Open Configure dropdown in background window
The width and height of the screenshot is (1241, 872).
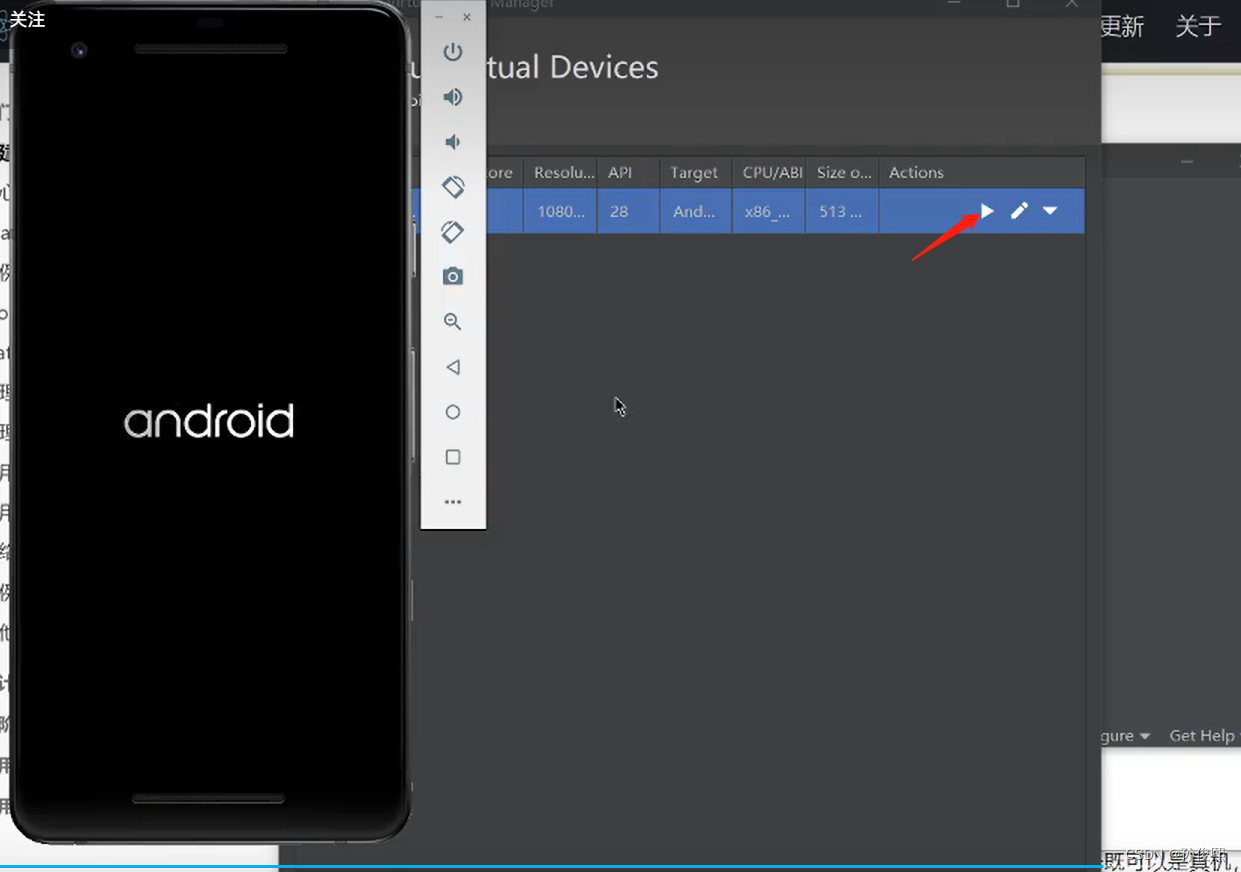[x=1125, y=736]
